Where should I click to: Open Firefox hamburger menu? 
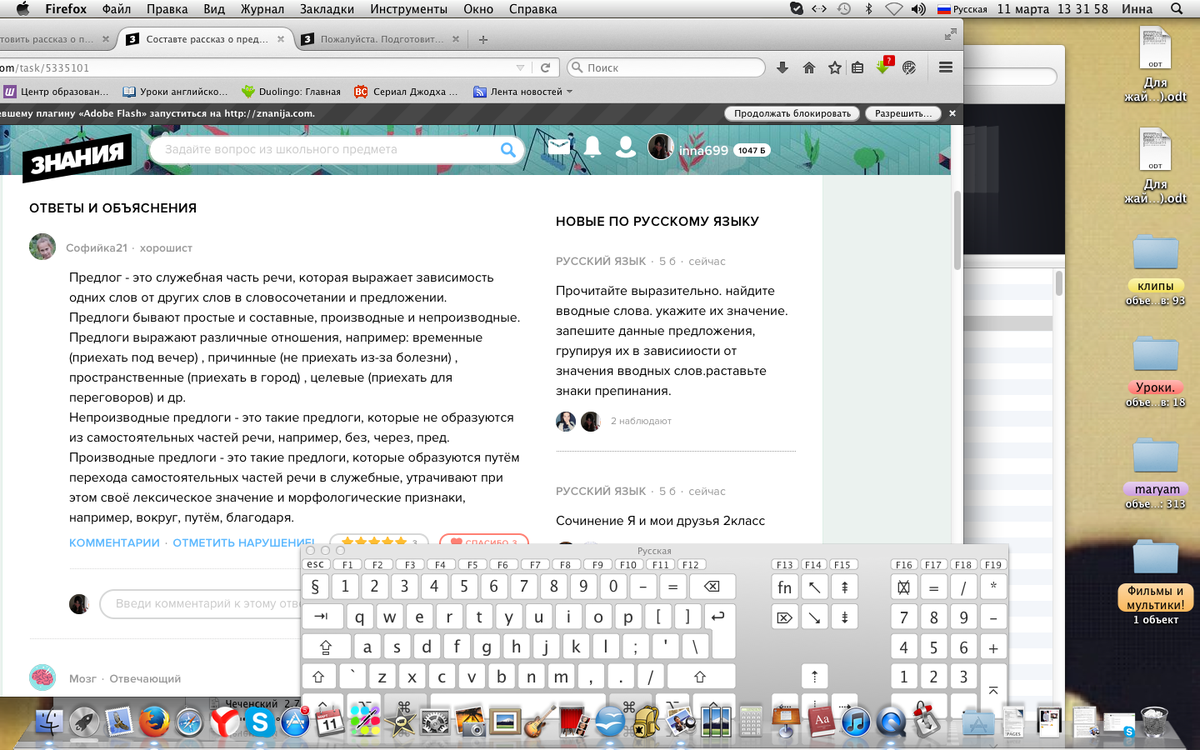945,68
